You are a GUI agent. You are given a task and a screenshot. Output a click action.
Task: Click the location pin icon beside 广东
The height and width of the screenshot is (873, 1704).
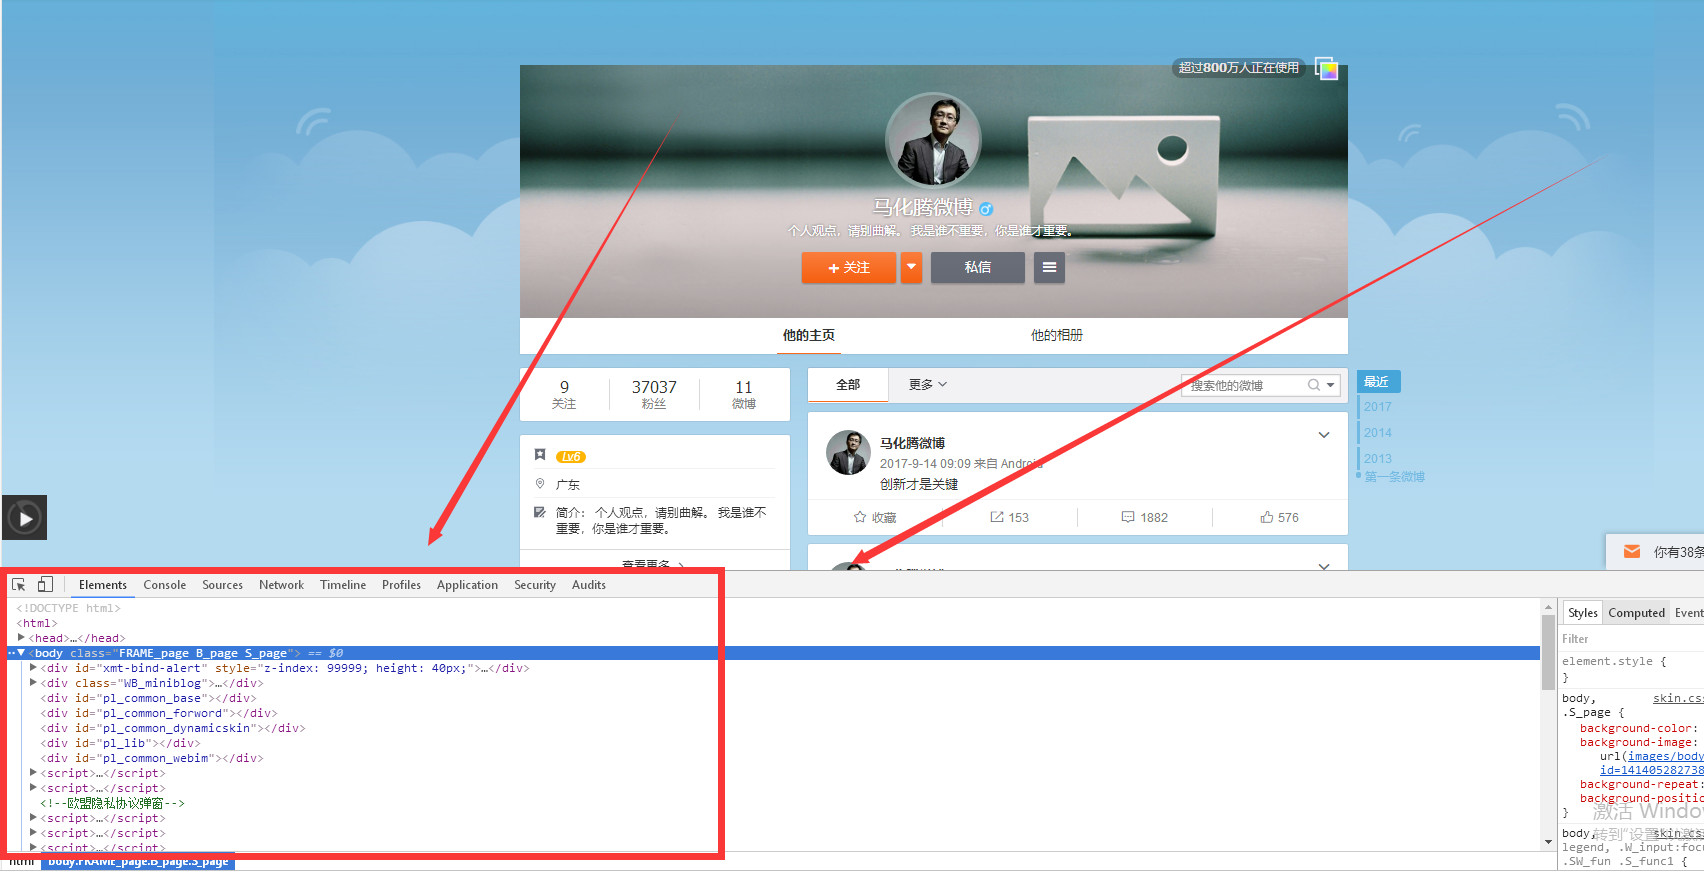click(x=540, y=484)
